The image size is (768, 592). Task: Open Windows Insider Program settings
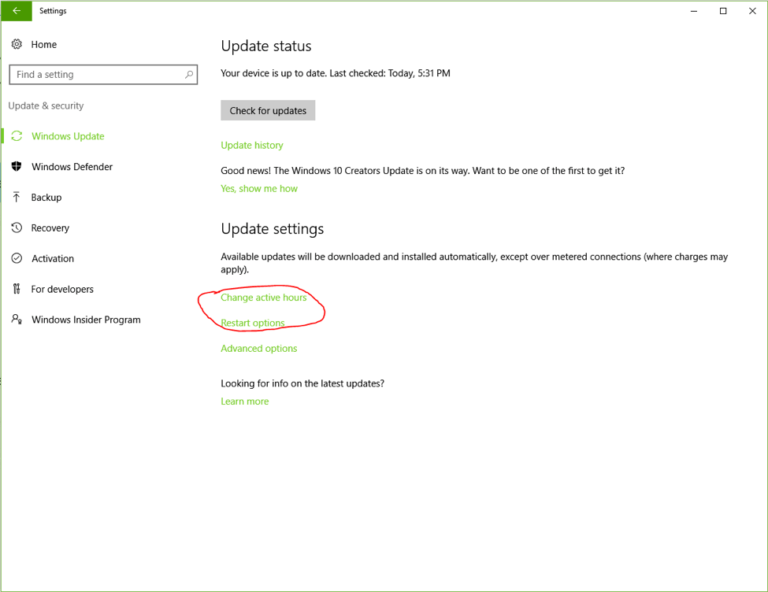pyautogui.click(x=86, y=320)
